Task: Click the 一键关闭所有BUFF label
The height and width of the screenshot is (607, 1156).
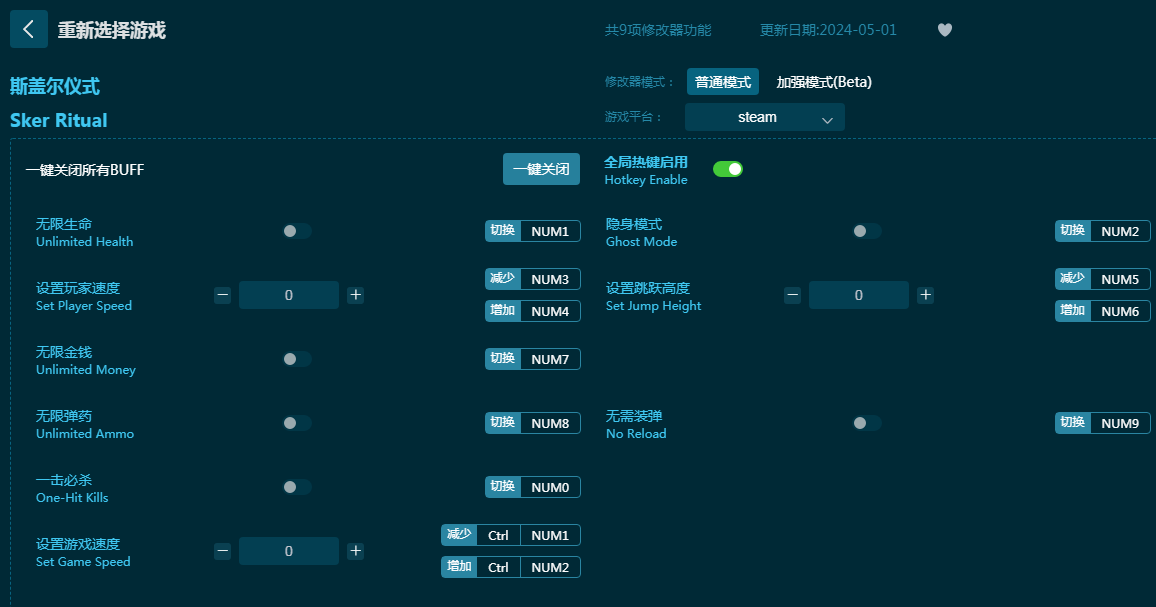Action: coord(85,170)
